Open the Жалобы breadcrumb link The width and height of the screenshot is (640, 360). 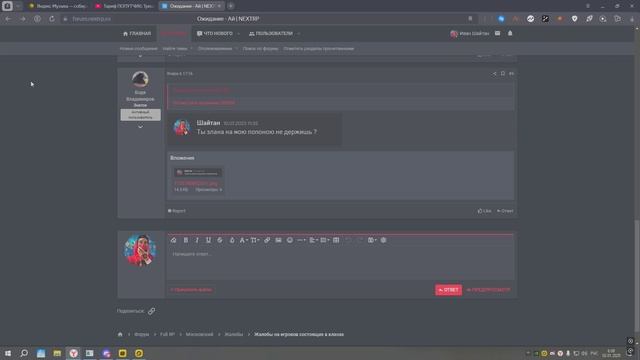pos(233,334)
